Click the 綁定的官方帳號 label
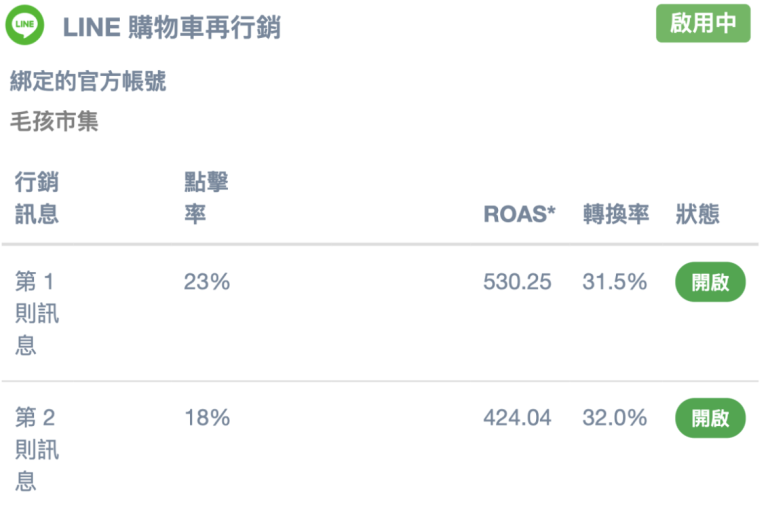 click(88, 81)
